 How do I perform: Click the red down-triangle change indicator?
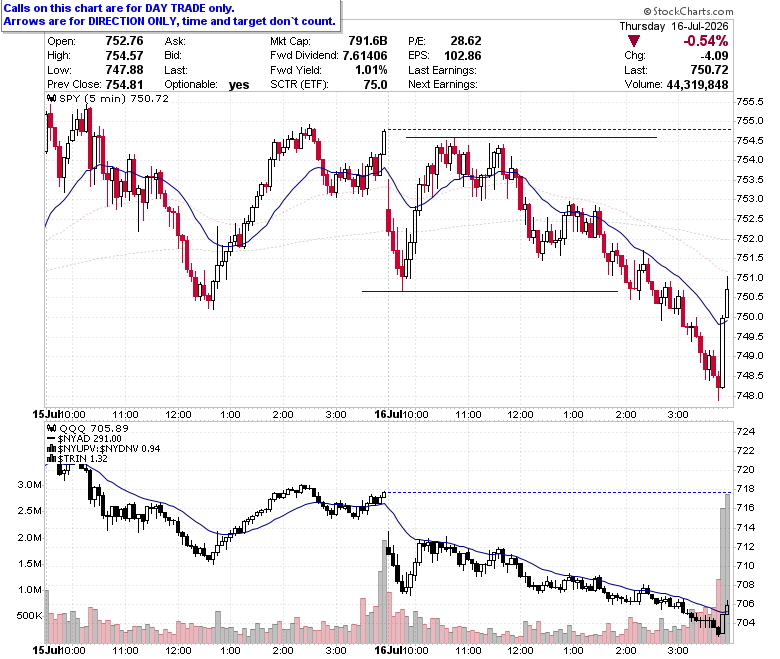pos(633,41)
